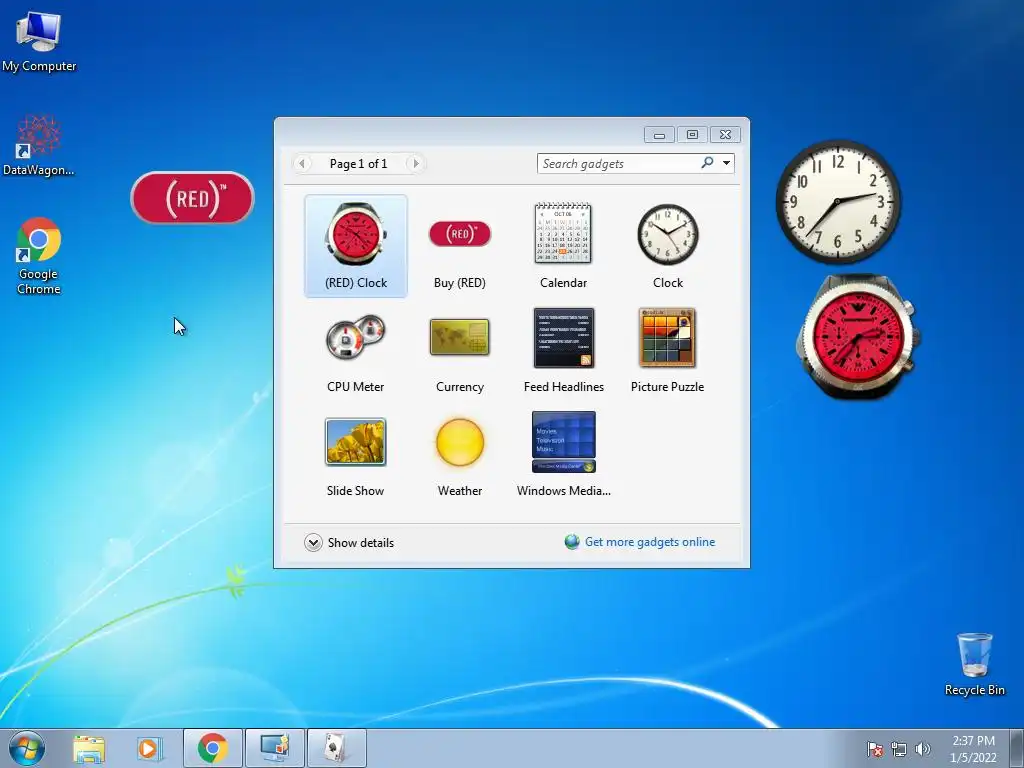Image resolution: width=1024 pixels, height=768 pixels.
Task: Close the gadget gallery window
Action: pyautogui.click(x=726, y=135)
